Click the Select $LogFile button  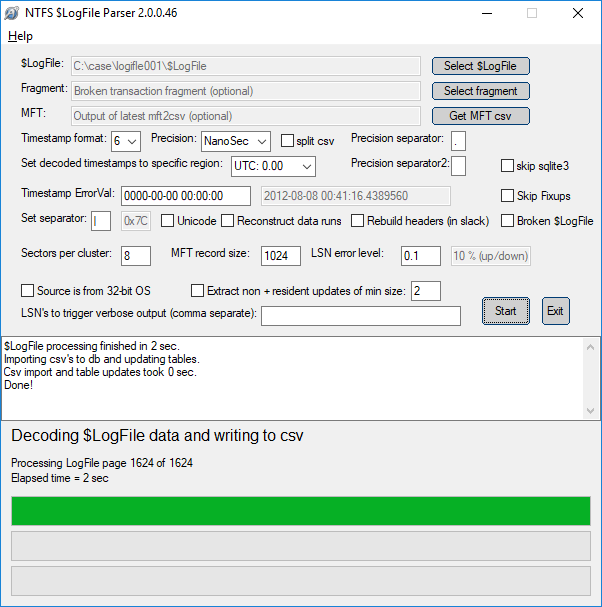tap(480, 66)
